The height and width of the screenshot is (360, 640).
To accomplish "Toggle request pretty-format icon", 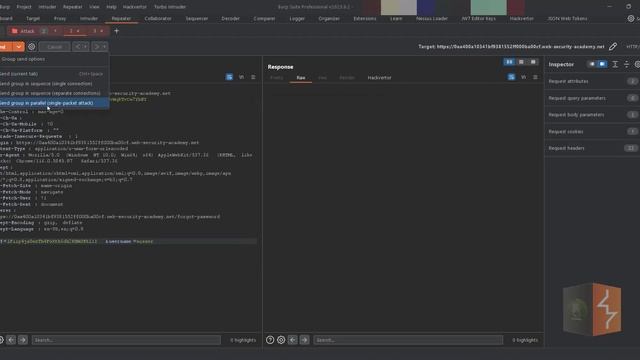I will tap(229, 77).
